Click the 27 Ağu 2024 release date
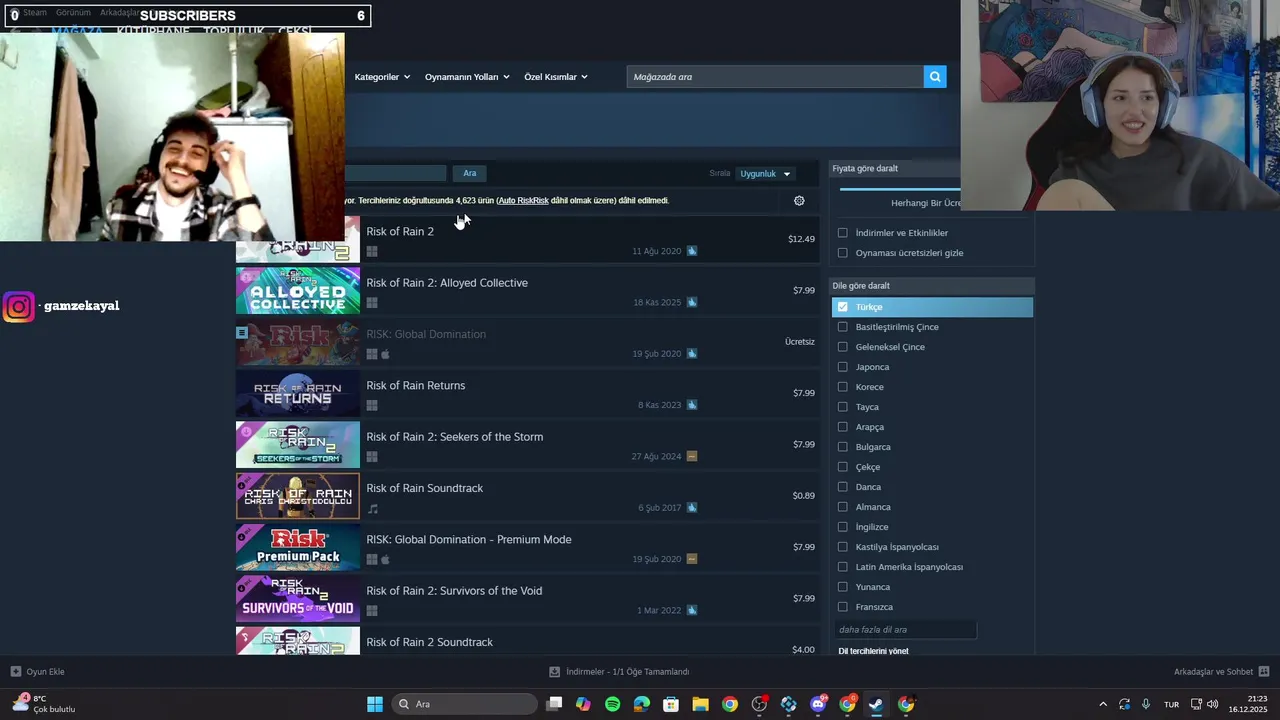 656,457
